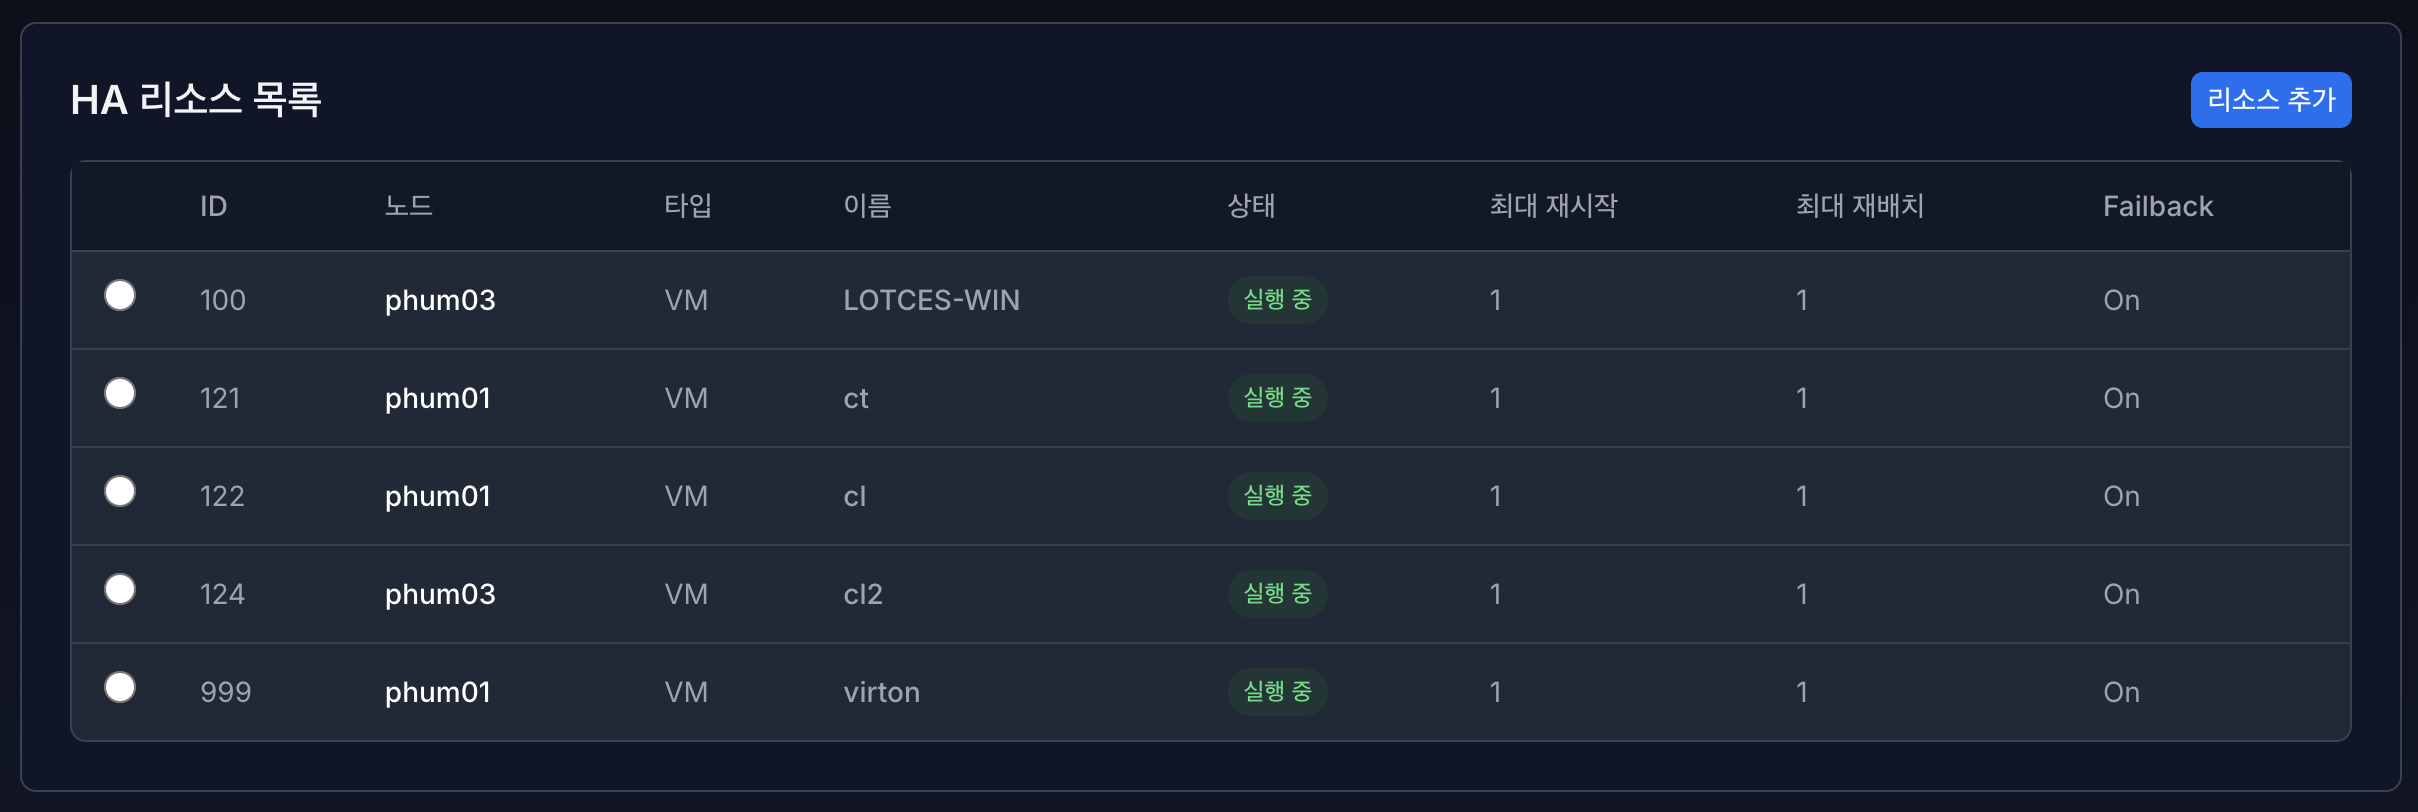
Task: Select the row for resource cl on phum01
Action: click(855, 495)
